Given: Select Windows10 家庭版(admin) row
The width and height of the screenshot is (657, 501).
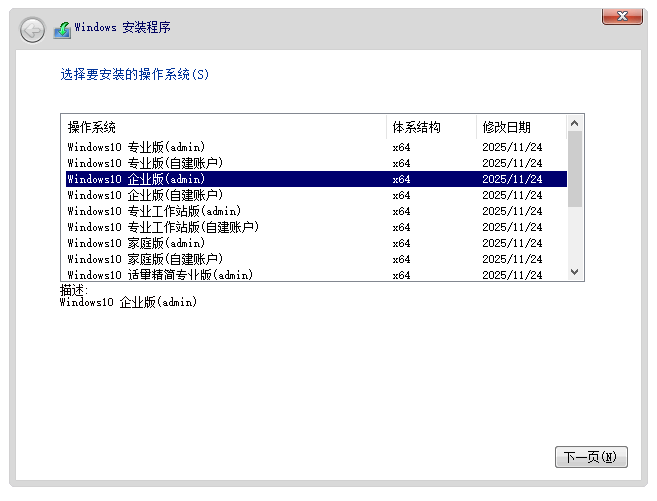Looking at the screenshot, I should point(316,243).
